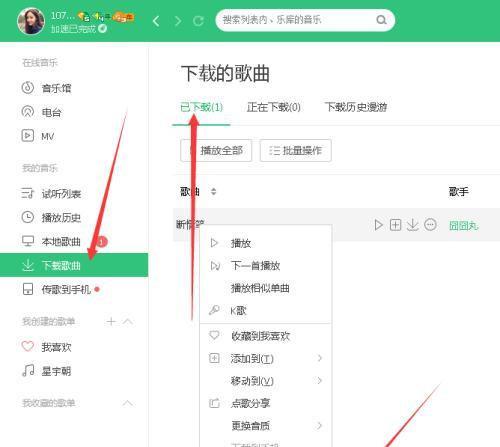This screenshot has width=500, height=447.
Task: Collapse the 我创建的歌单 section
Action: (x=128, y=322)
